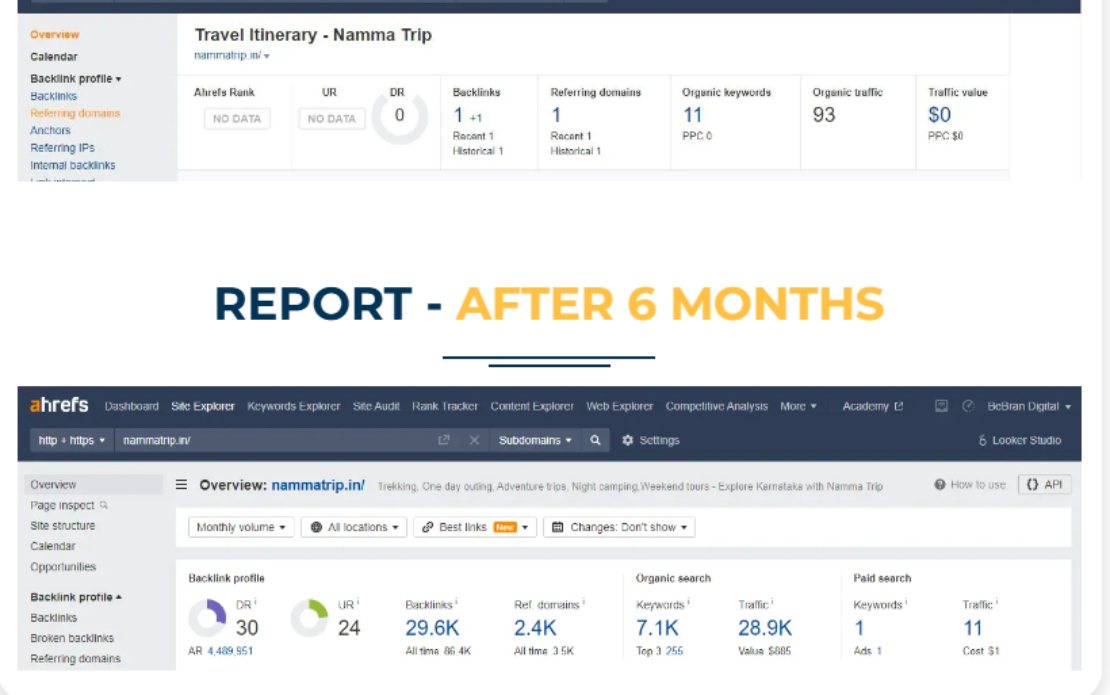
Task: Expand the Subdomains mode dropdown
Action: pyautogui.click(x=534, y=440)
